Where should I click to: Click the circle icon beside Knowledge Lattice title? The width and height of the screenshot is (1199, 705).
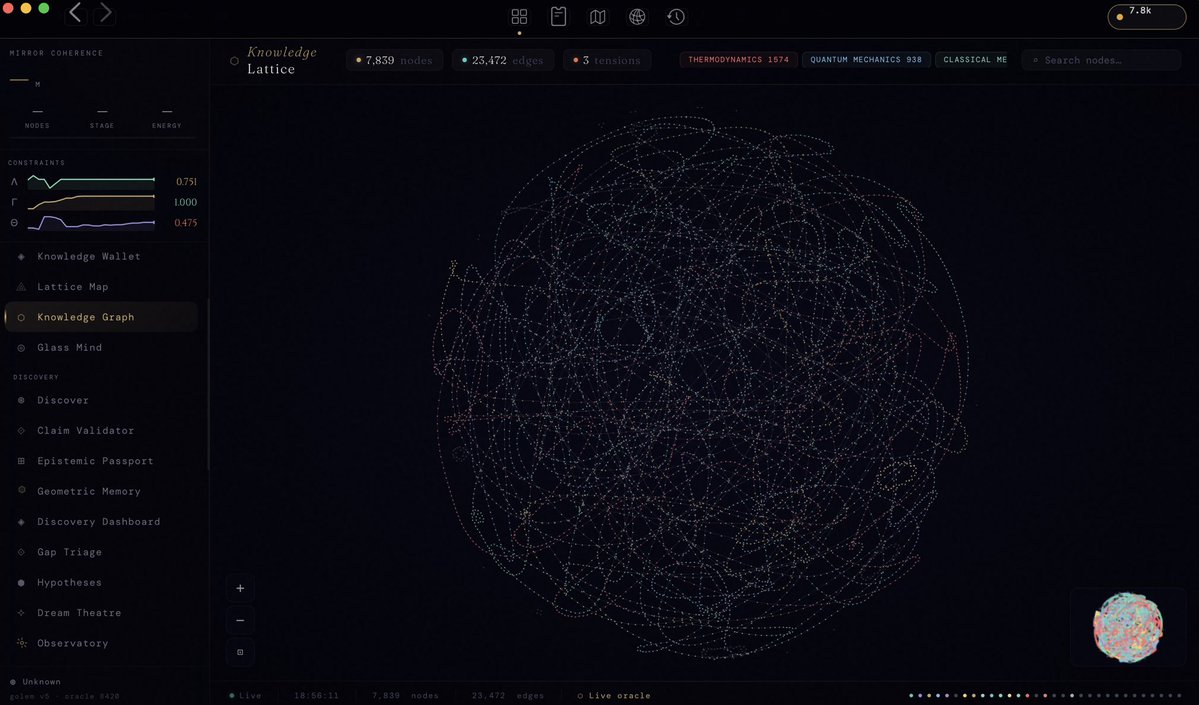point(234,60)
